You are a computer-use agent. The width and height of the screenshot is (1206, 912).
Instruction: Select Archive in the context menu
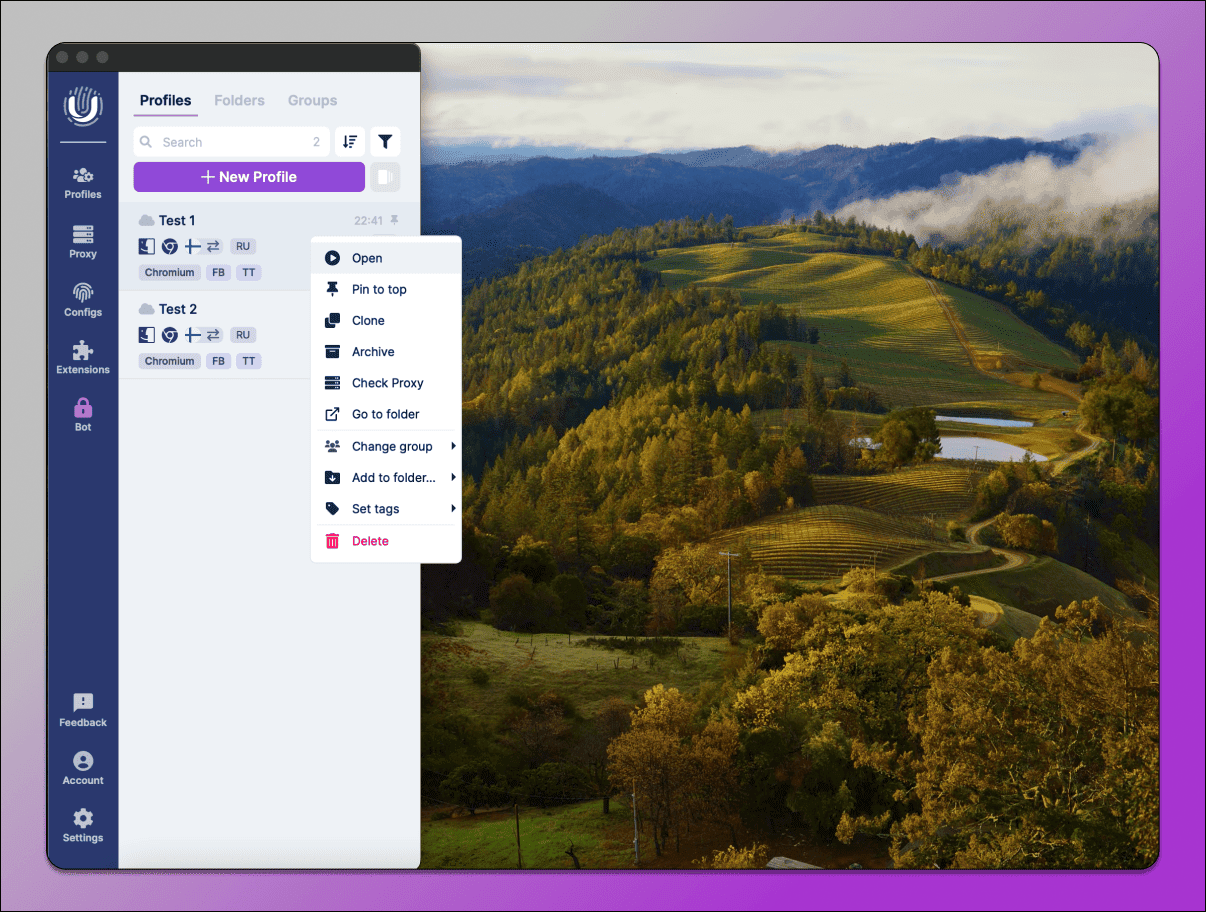pyautogui.click(x=386, y=352)
